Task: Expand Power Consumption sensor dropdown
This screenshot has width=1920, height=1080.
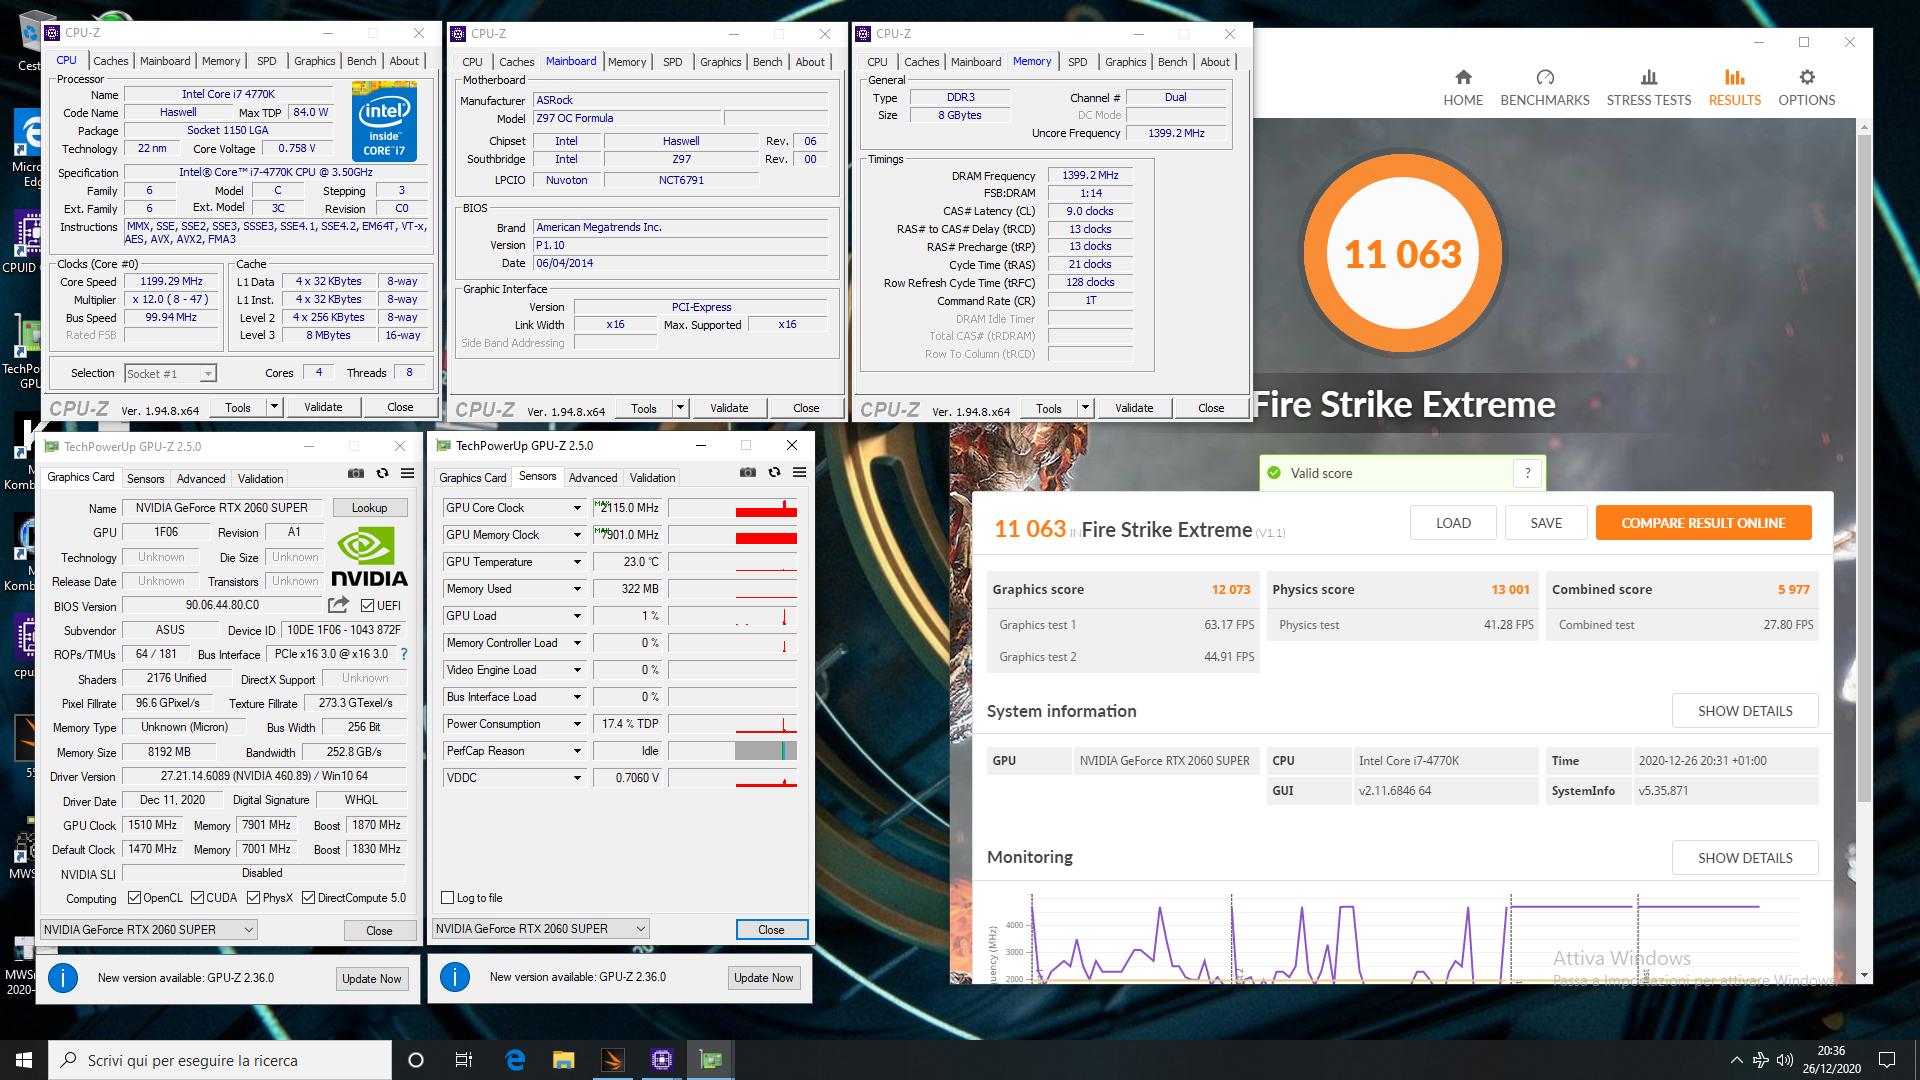Action: (577, 724)
